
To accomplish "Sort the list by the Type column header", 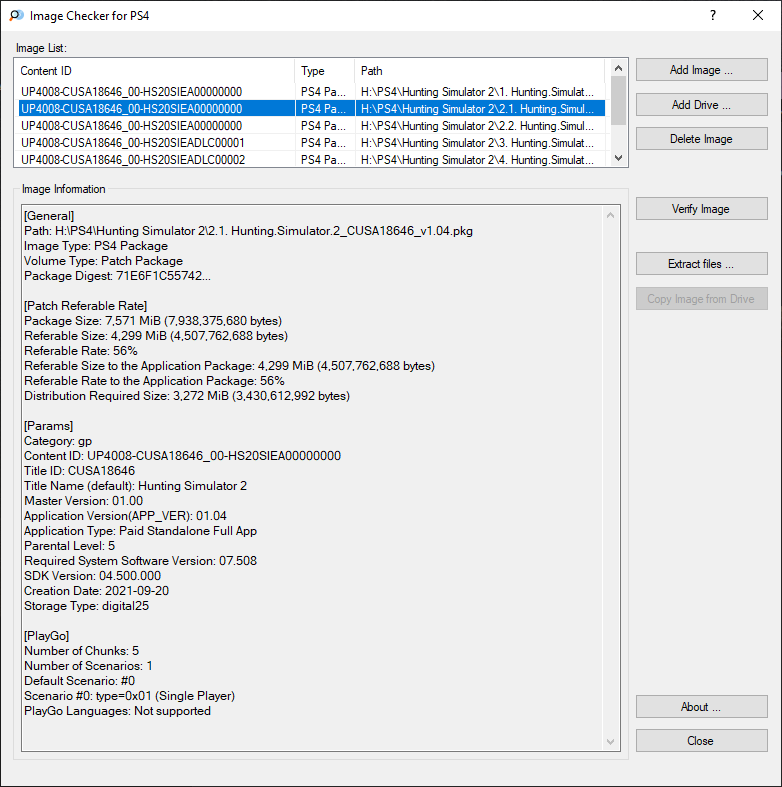I will point(325,71).
